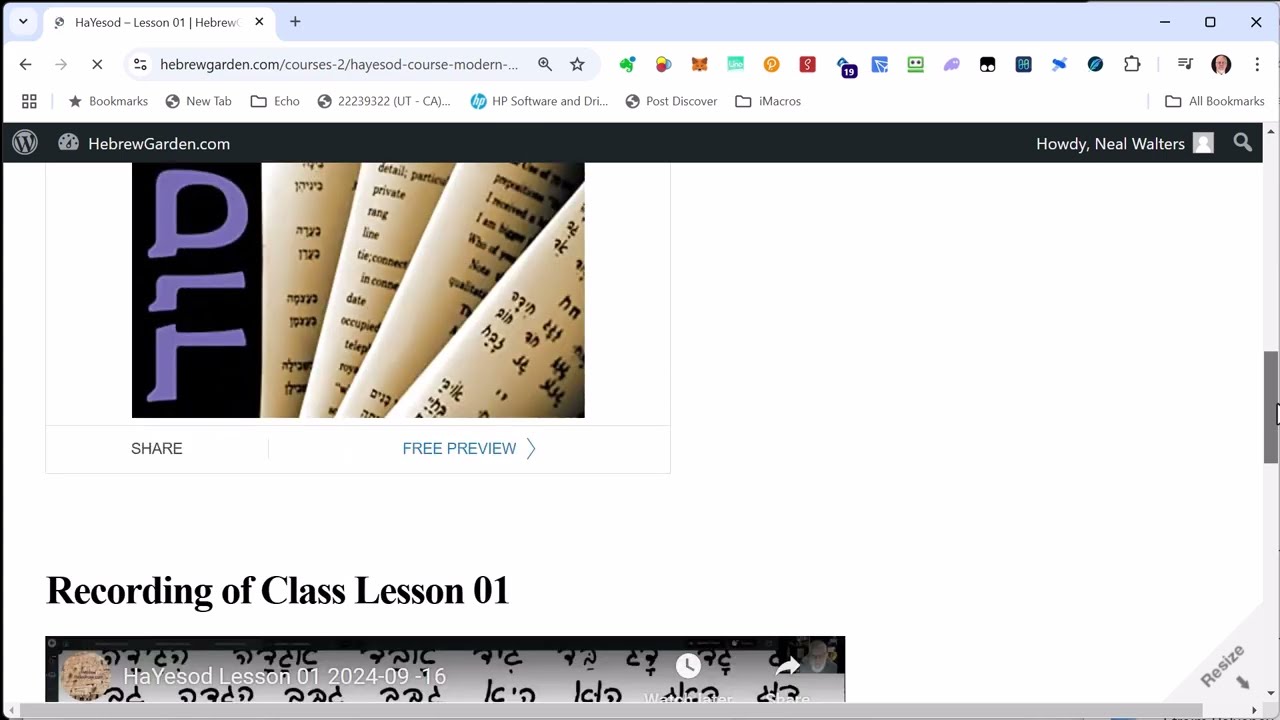Open Howdy, Neal Walters account menu
Viewport: 1280px width, 720px height.
(1124, 143)
